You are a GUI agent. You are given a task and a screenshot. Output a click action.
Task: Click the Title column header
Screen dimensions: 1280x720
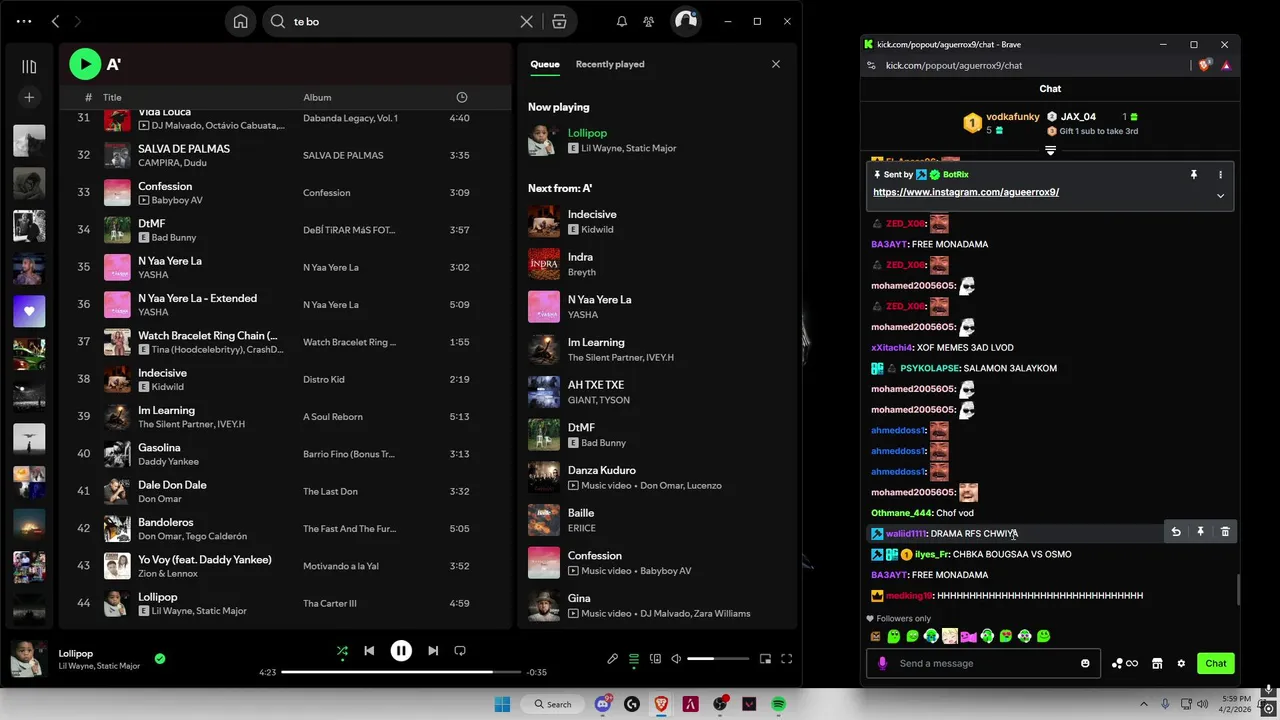112,97
